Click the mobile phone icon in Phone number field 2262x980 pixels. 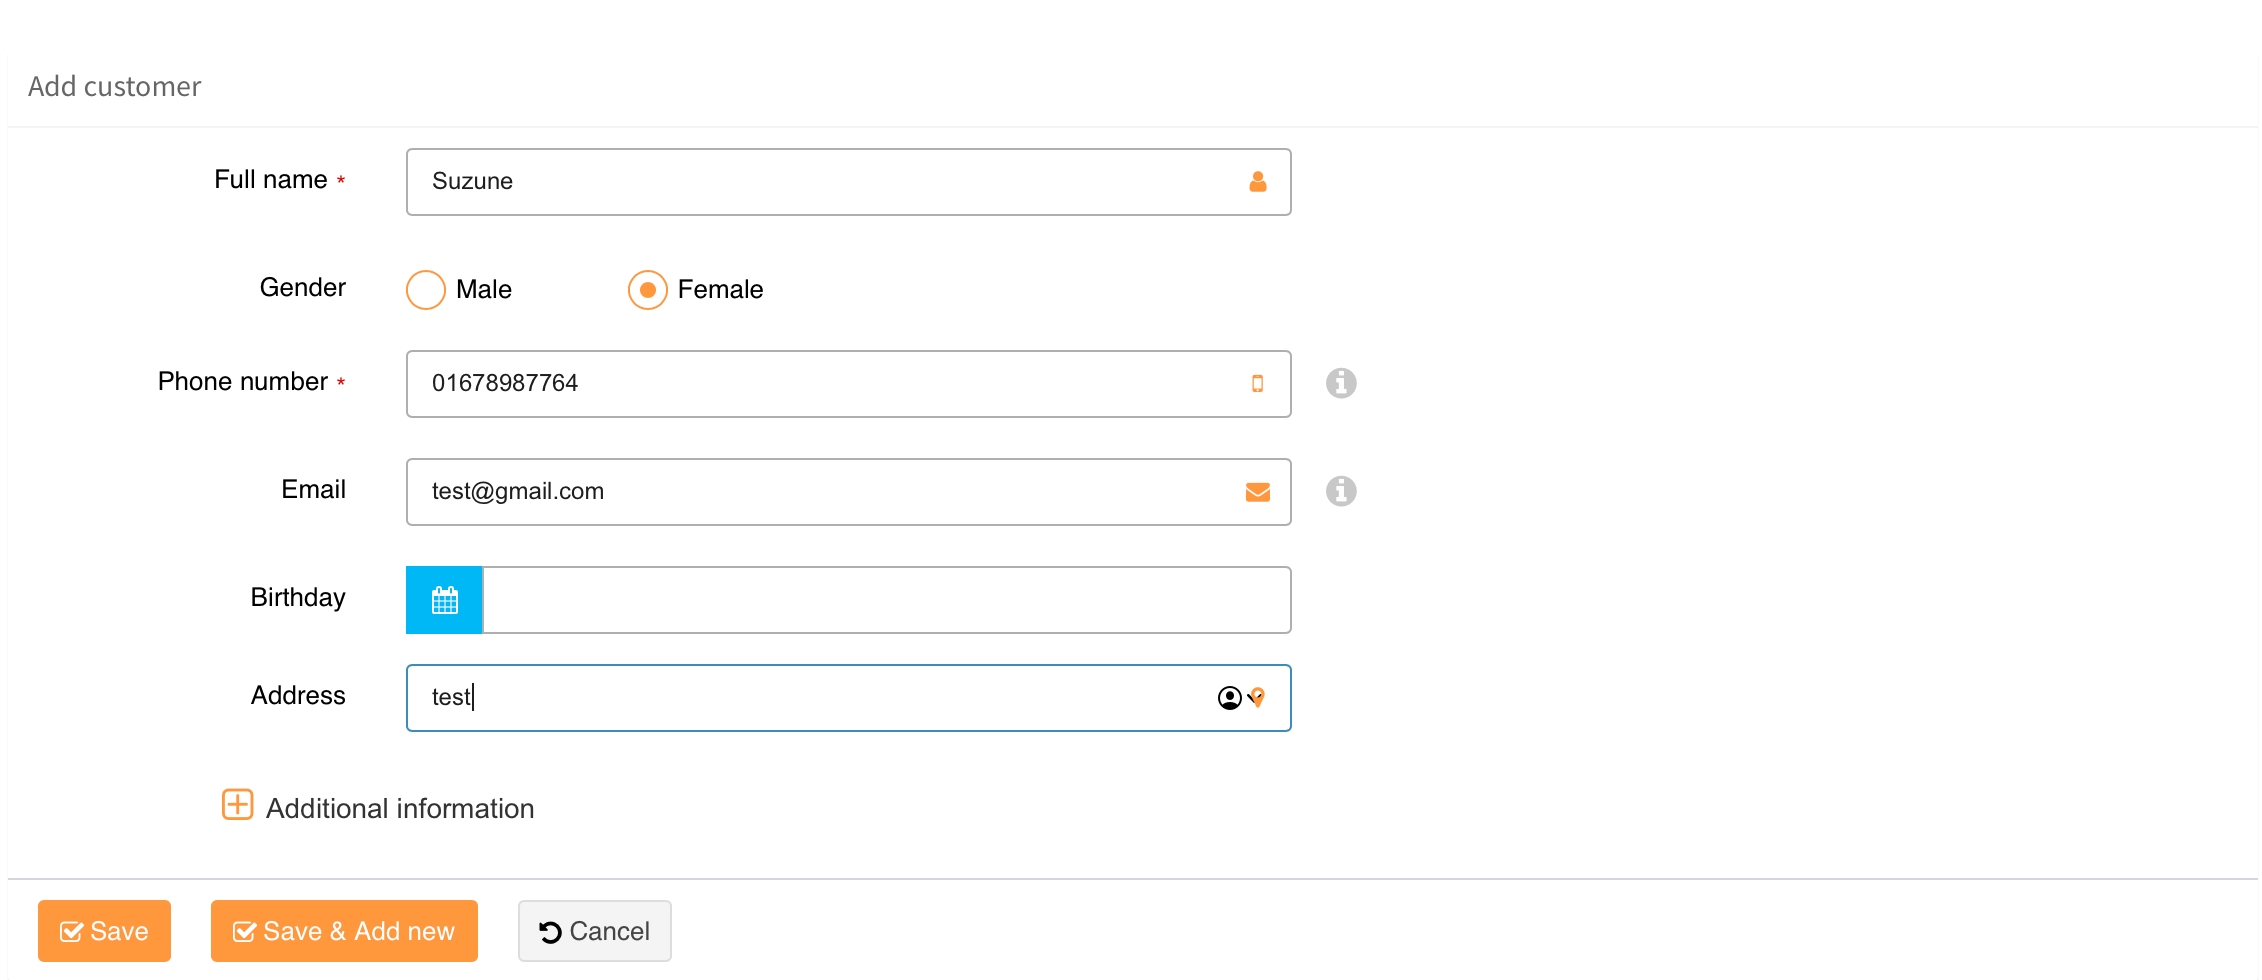pyautogui.click(x=1257, y=384)
